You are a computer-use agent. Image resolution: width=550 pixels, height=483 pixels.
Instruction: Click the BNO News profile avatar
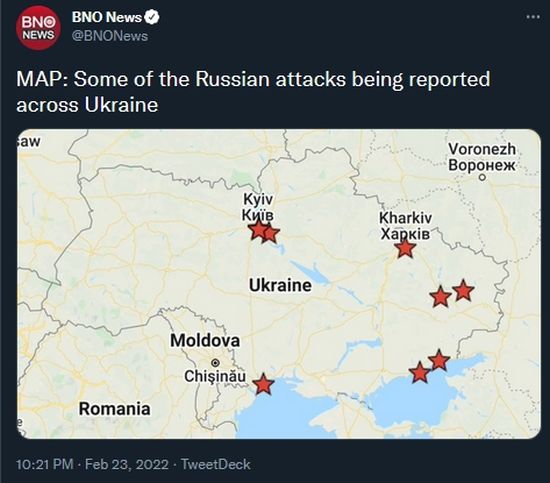(x=38, y=28)
